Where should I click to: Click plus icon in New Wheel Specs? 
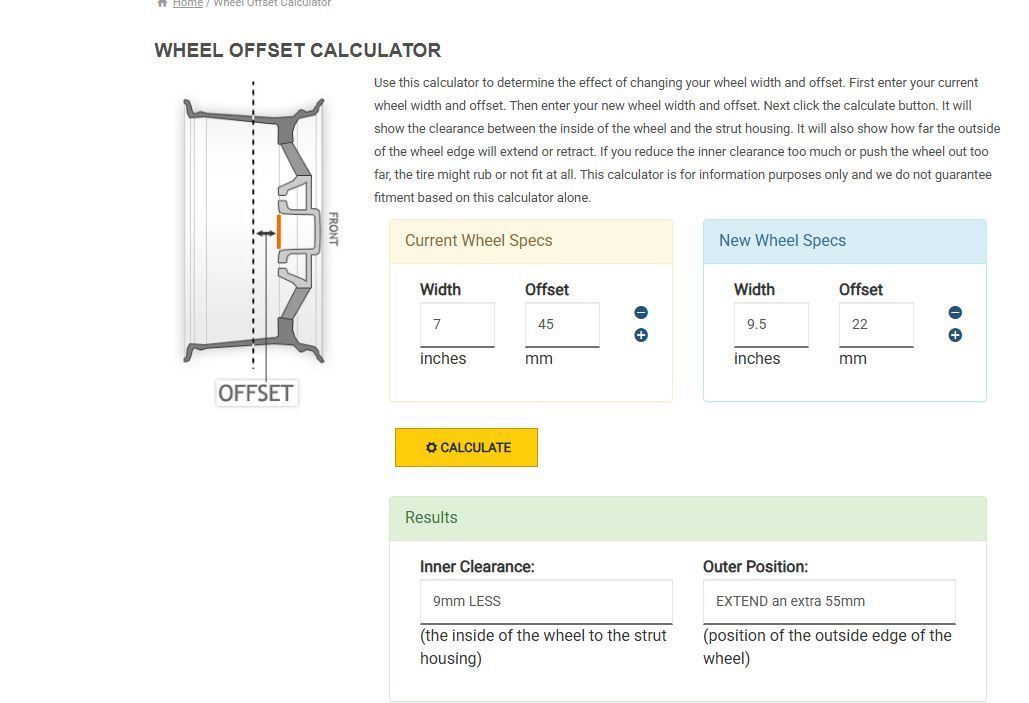tap(955, 335)
